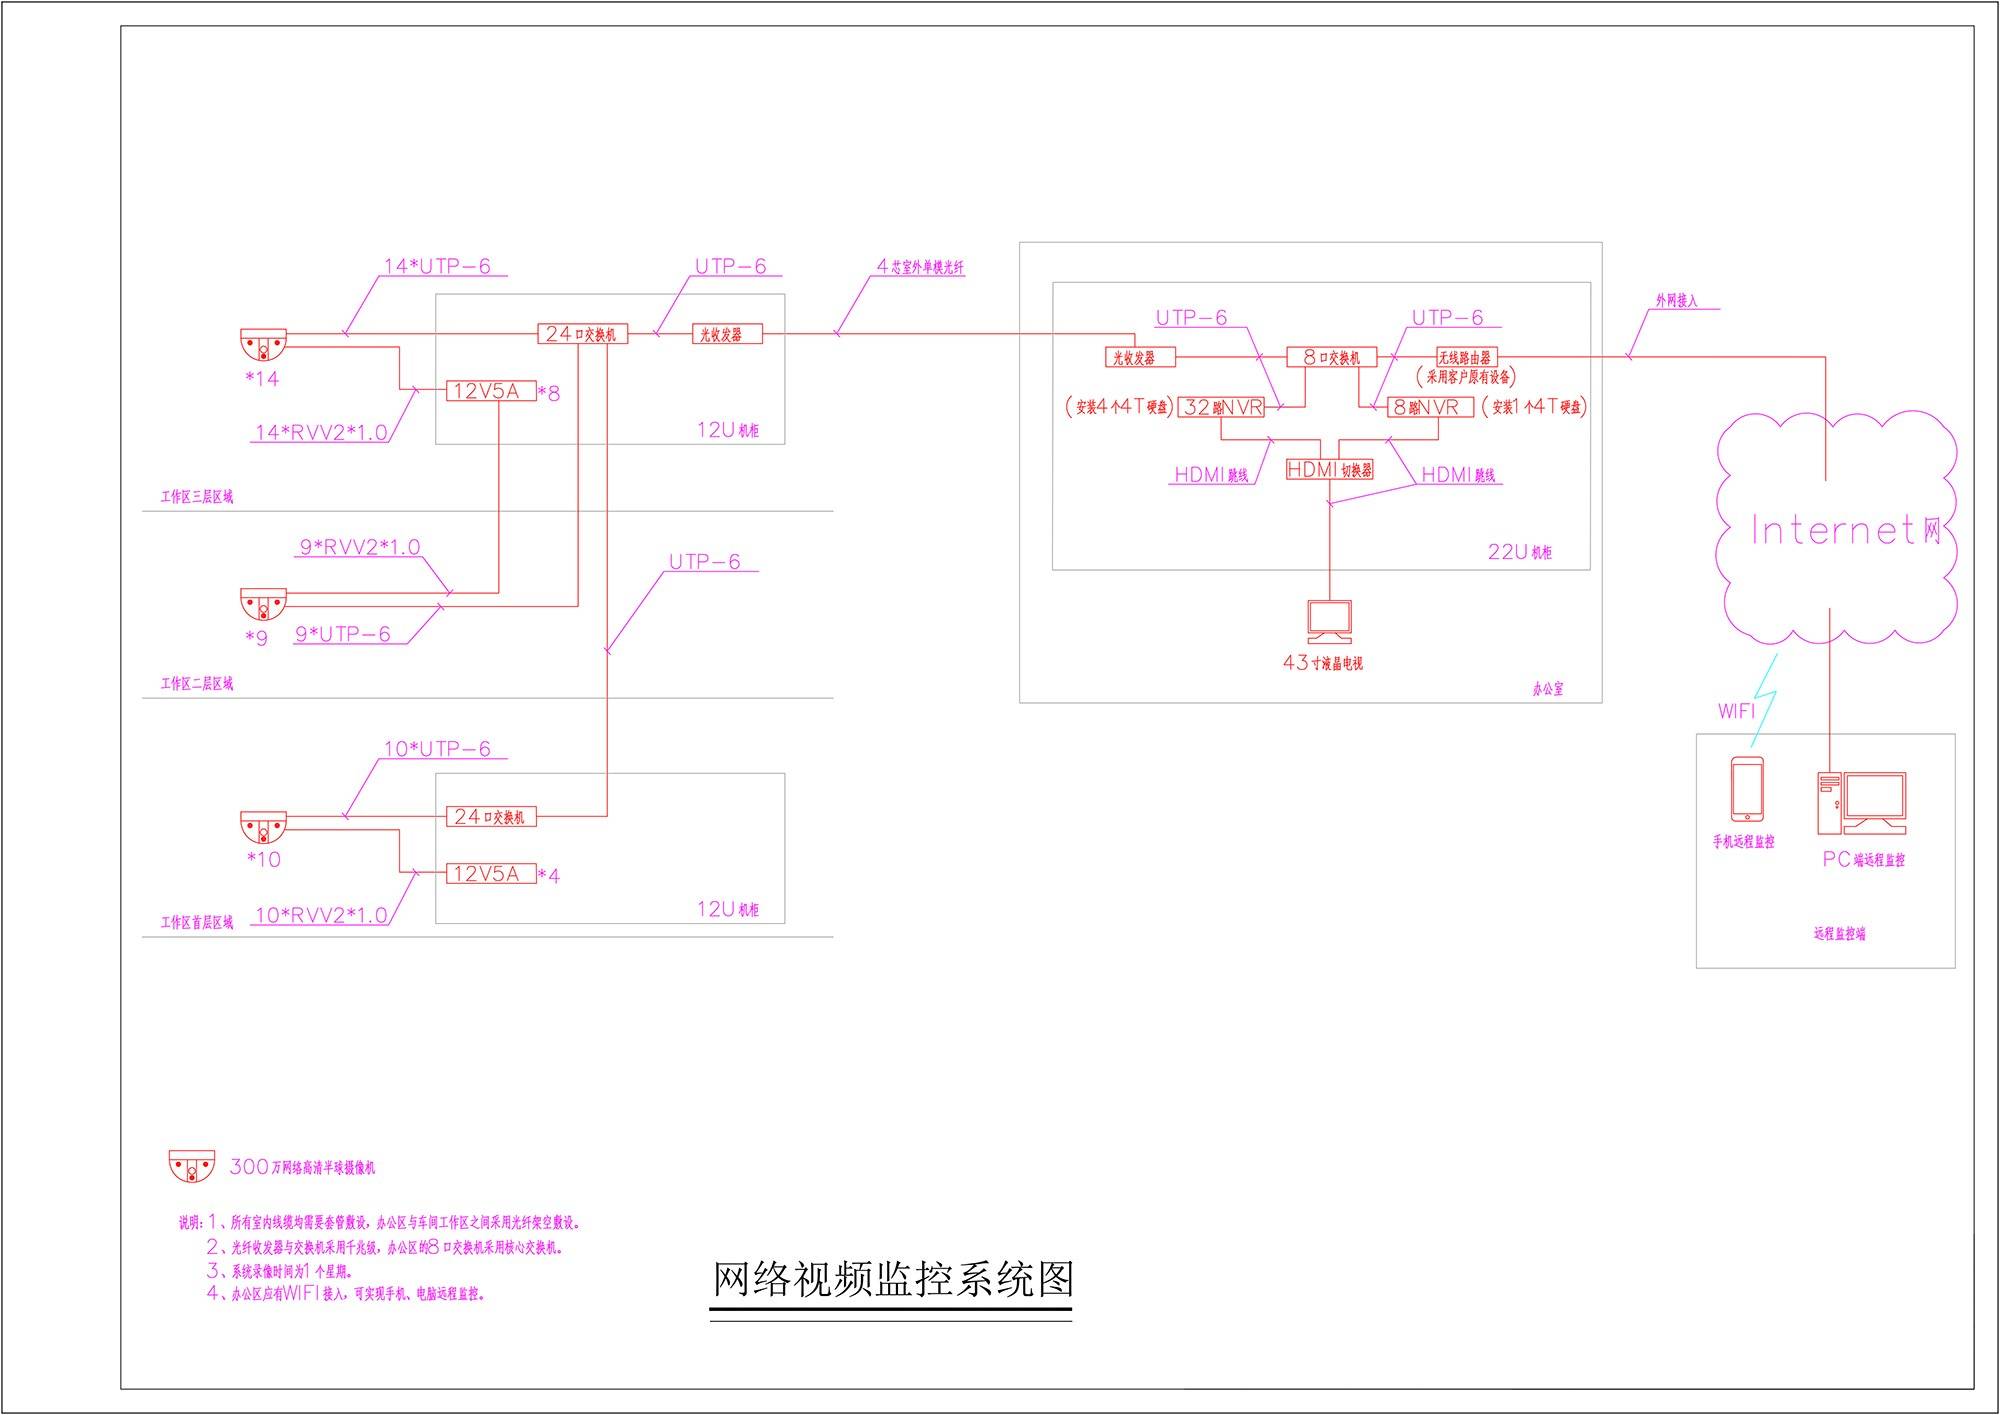Click the right HDMI跳线 label
The image size is (2000, 1415).
[x=1458, y=476]
